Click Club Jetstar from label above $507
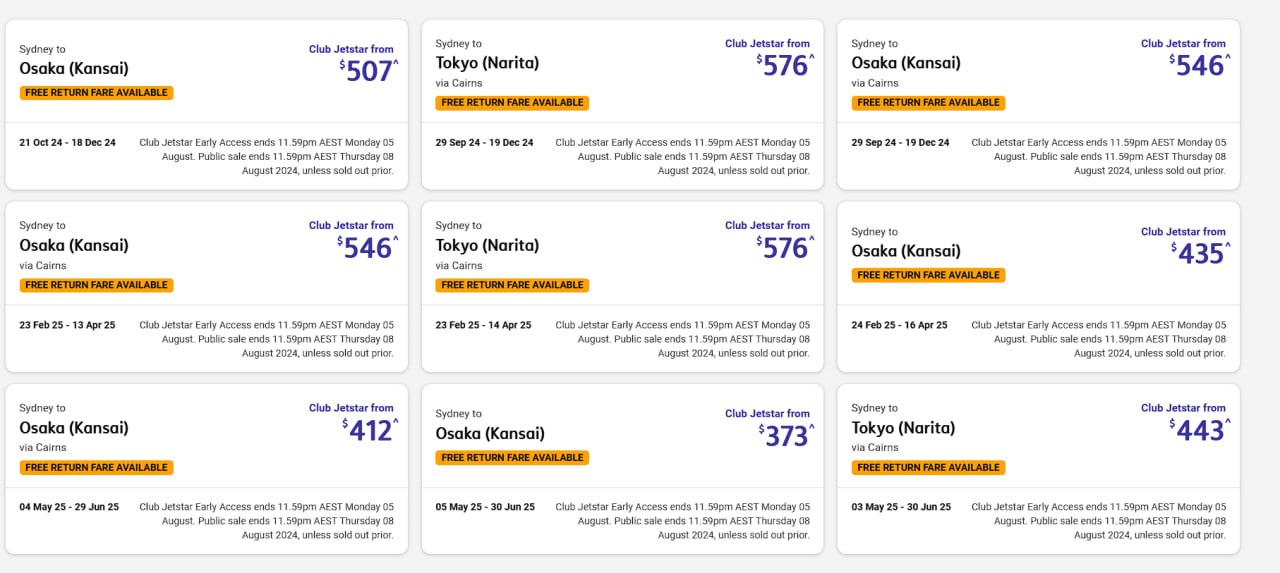This screenshot has width=1280, height=573. (351, 49)
